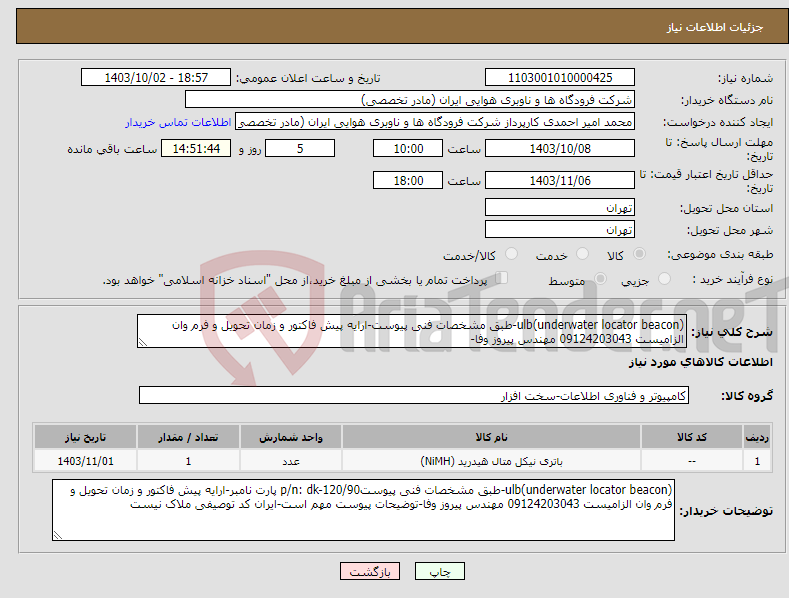Toggle the اسناد خزانه اسلامی payment checkbox
Viewport: 789px width, 598px height.
tap(502, 278)
